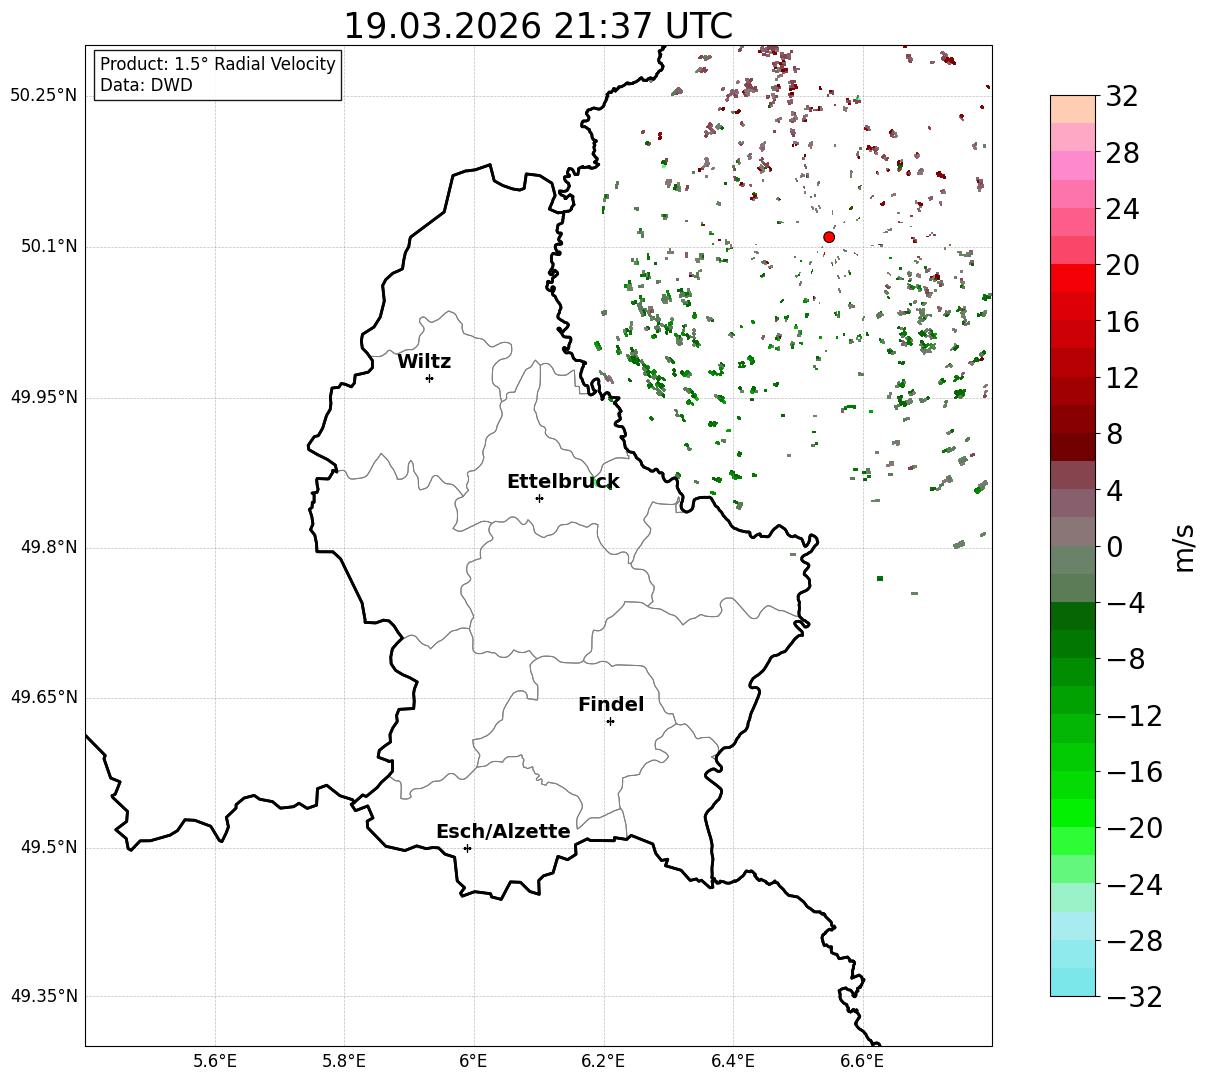Image resolution: width=1207 pixels, height=1081 pixels.
Task: Click the colorbar value 20 label
Action: (1122, 265)
